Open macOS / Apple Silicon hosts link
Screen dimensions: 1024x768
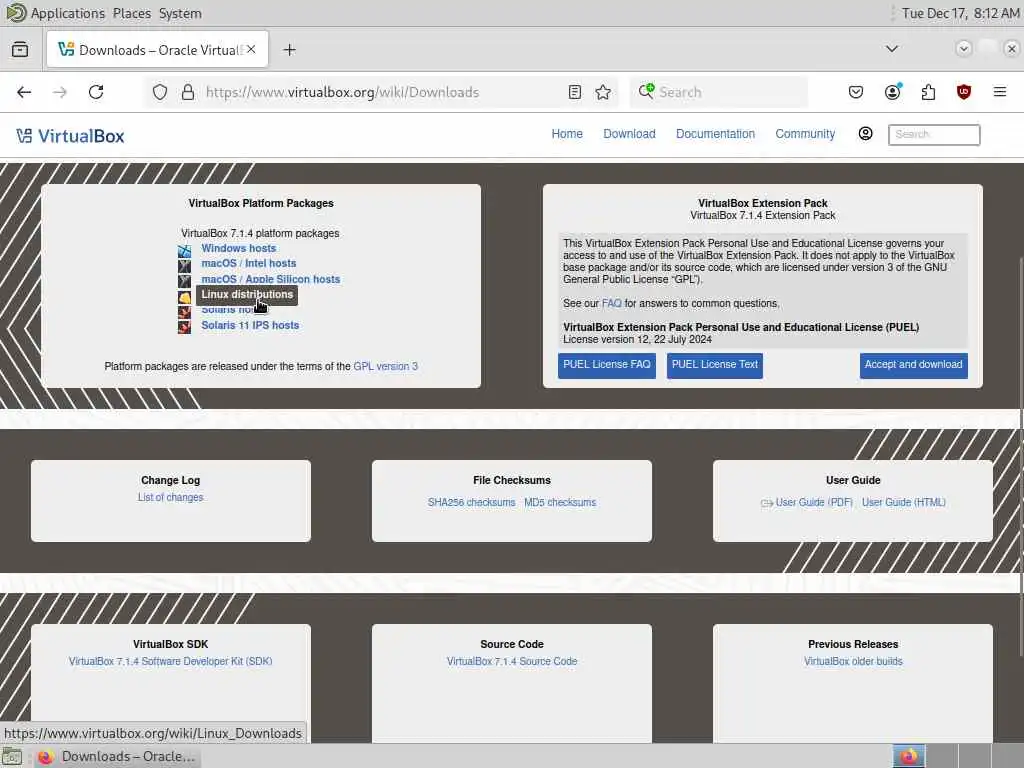click(x=270, y=279)
